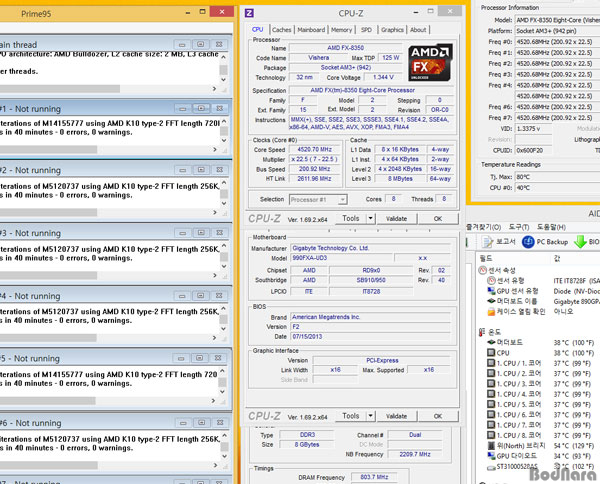This screenshot has width=600, height=484.
Task: Select the Memory tab in CPU-Z
Action: click(x=341, y=30)
